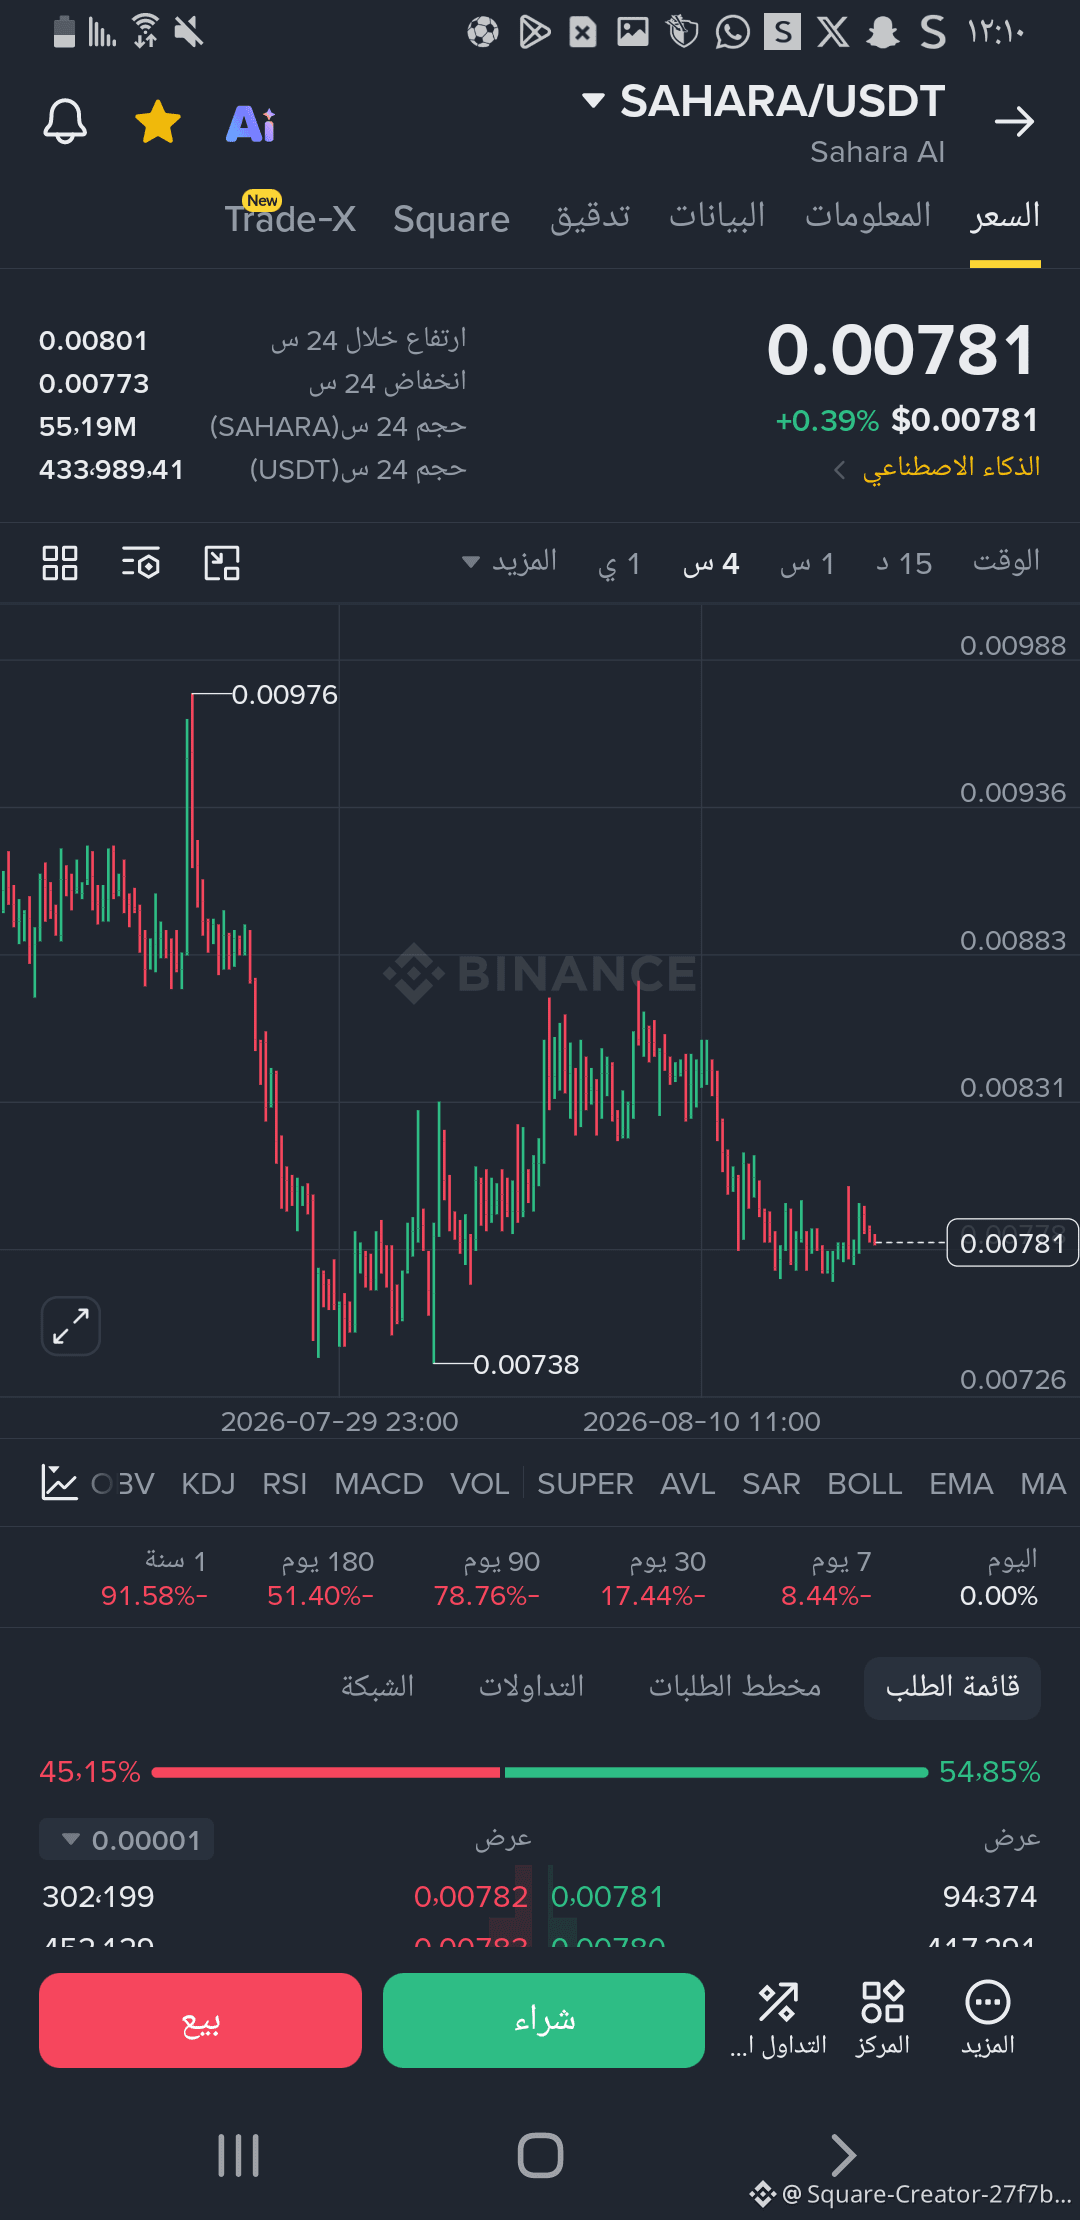
Task: Toggle the KDJ indicator
Action: [x=208, y=1484]
